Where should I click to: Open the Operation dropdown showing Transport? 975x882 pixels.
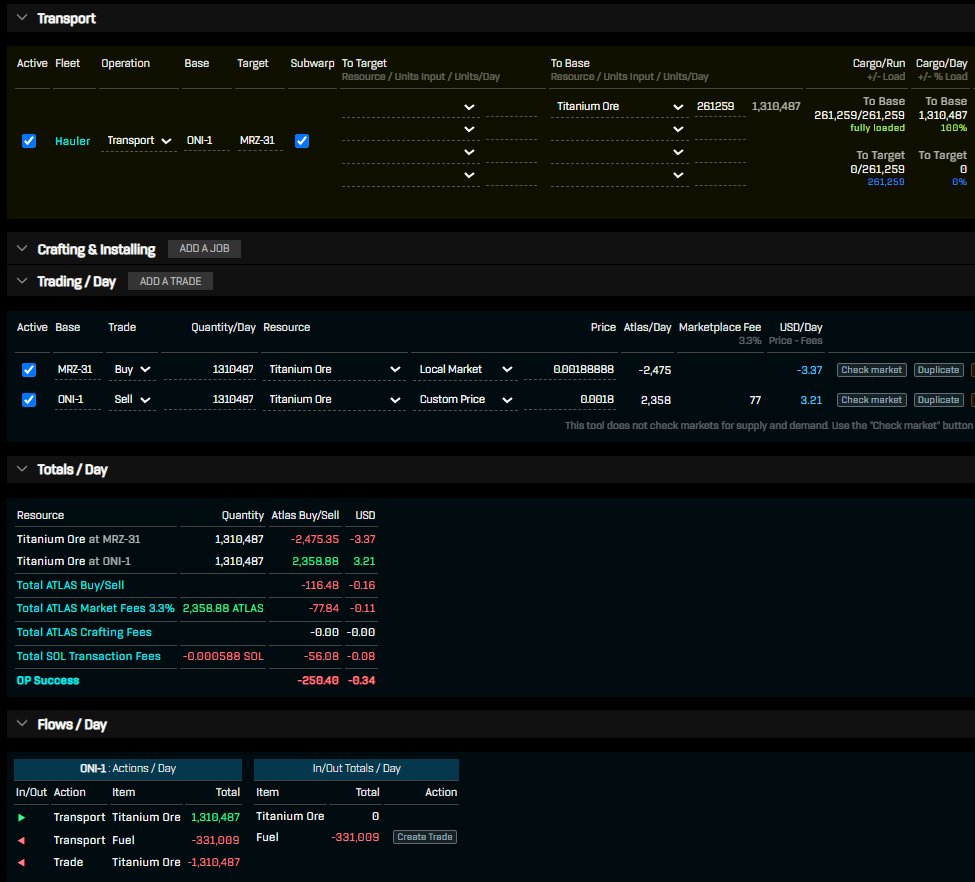(x=140, y=141)
